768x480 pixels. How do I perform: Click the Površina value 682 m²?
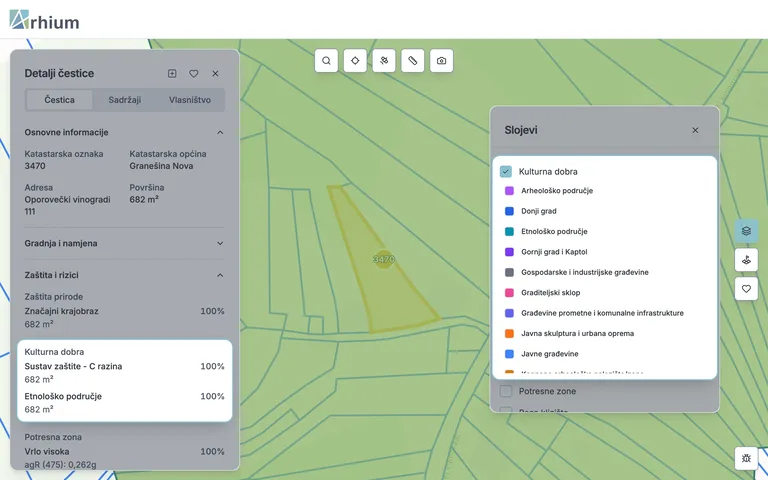(144, 199)
